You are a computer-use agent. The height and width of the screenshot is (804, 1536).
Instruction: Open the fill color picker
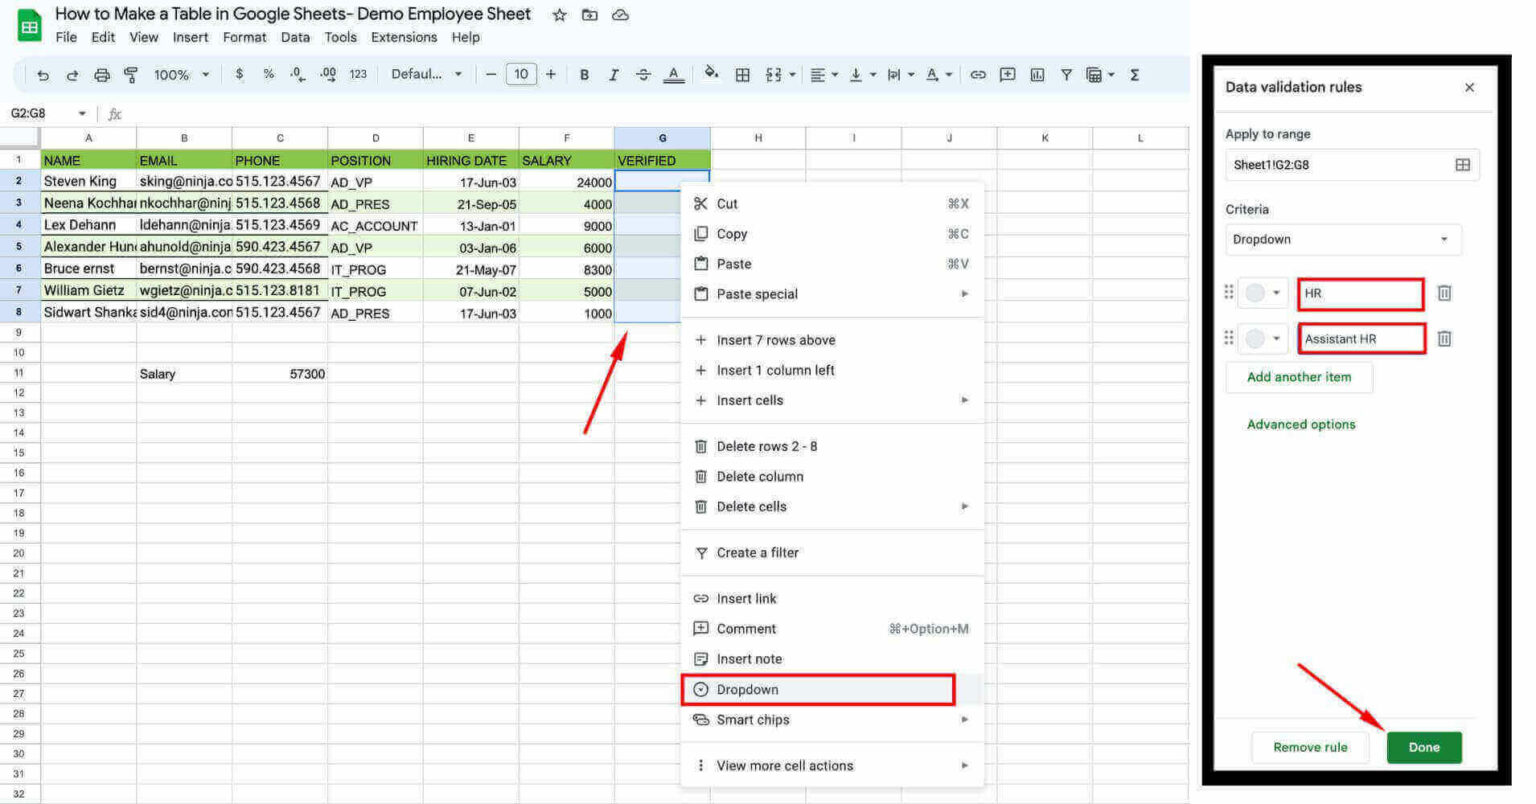click(x=708, y=74)
